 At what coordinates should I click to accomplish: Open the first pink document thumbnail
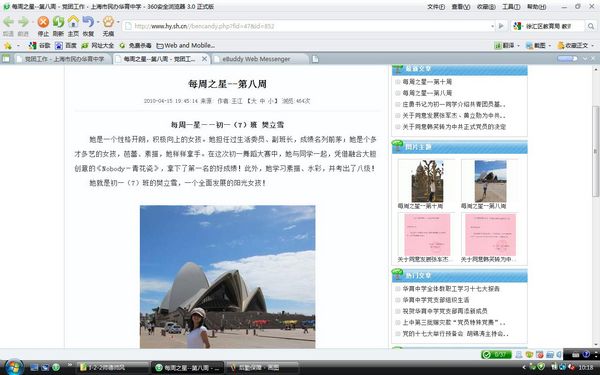click(427, 235)
